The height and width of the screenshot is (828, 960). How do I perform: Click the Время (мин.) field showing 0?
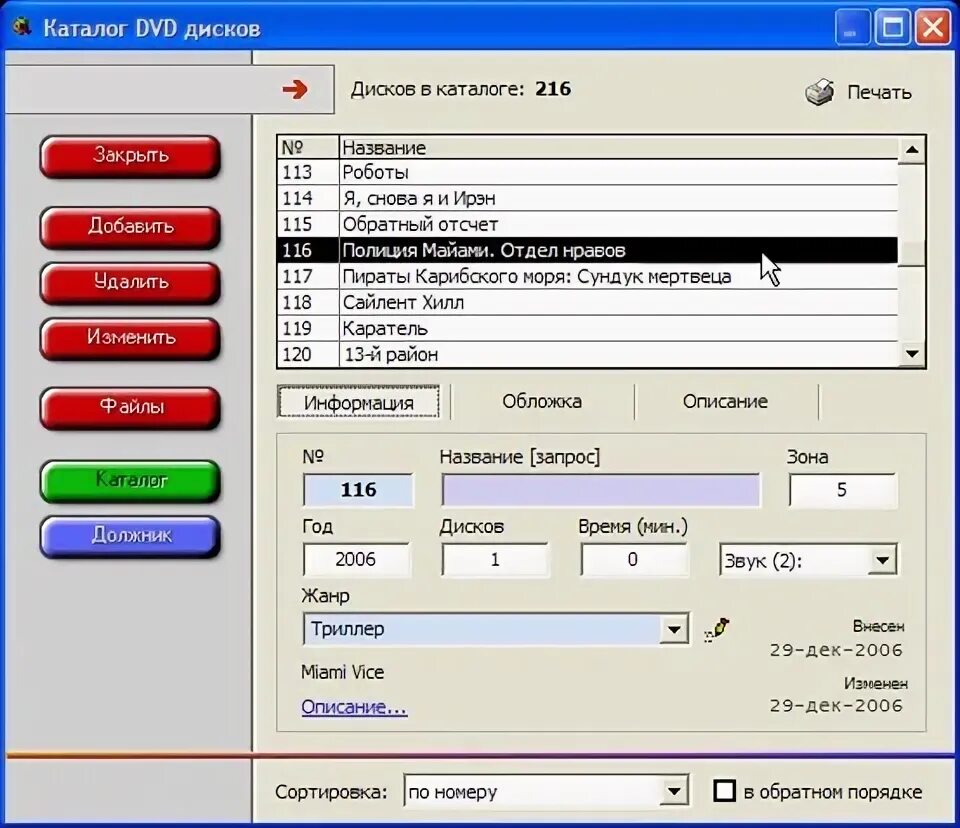point(634,560)
